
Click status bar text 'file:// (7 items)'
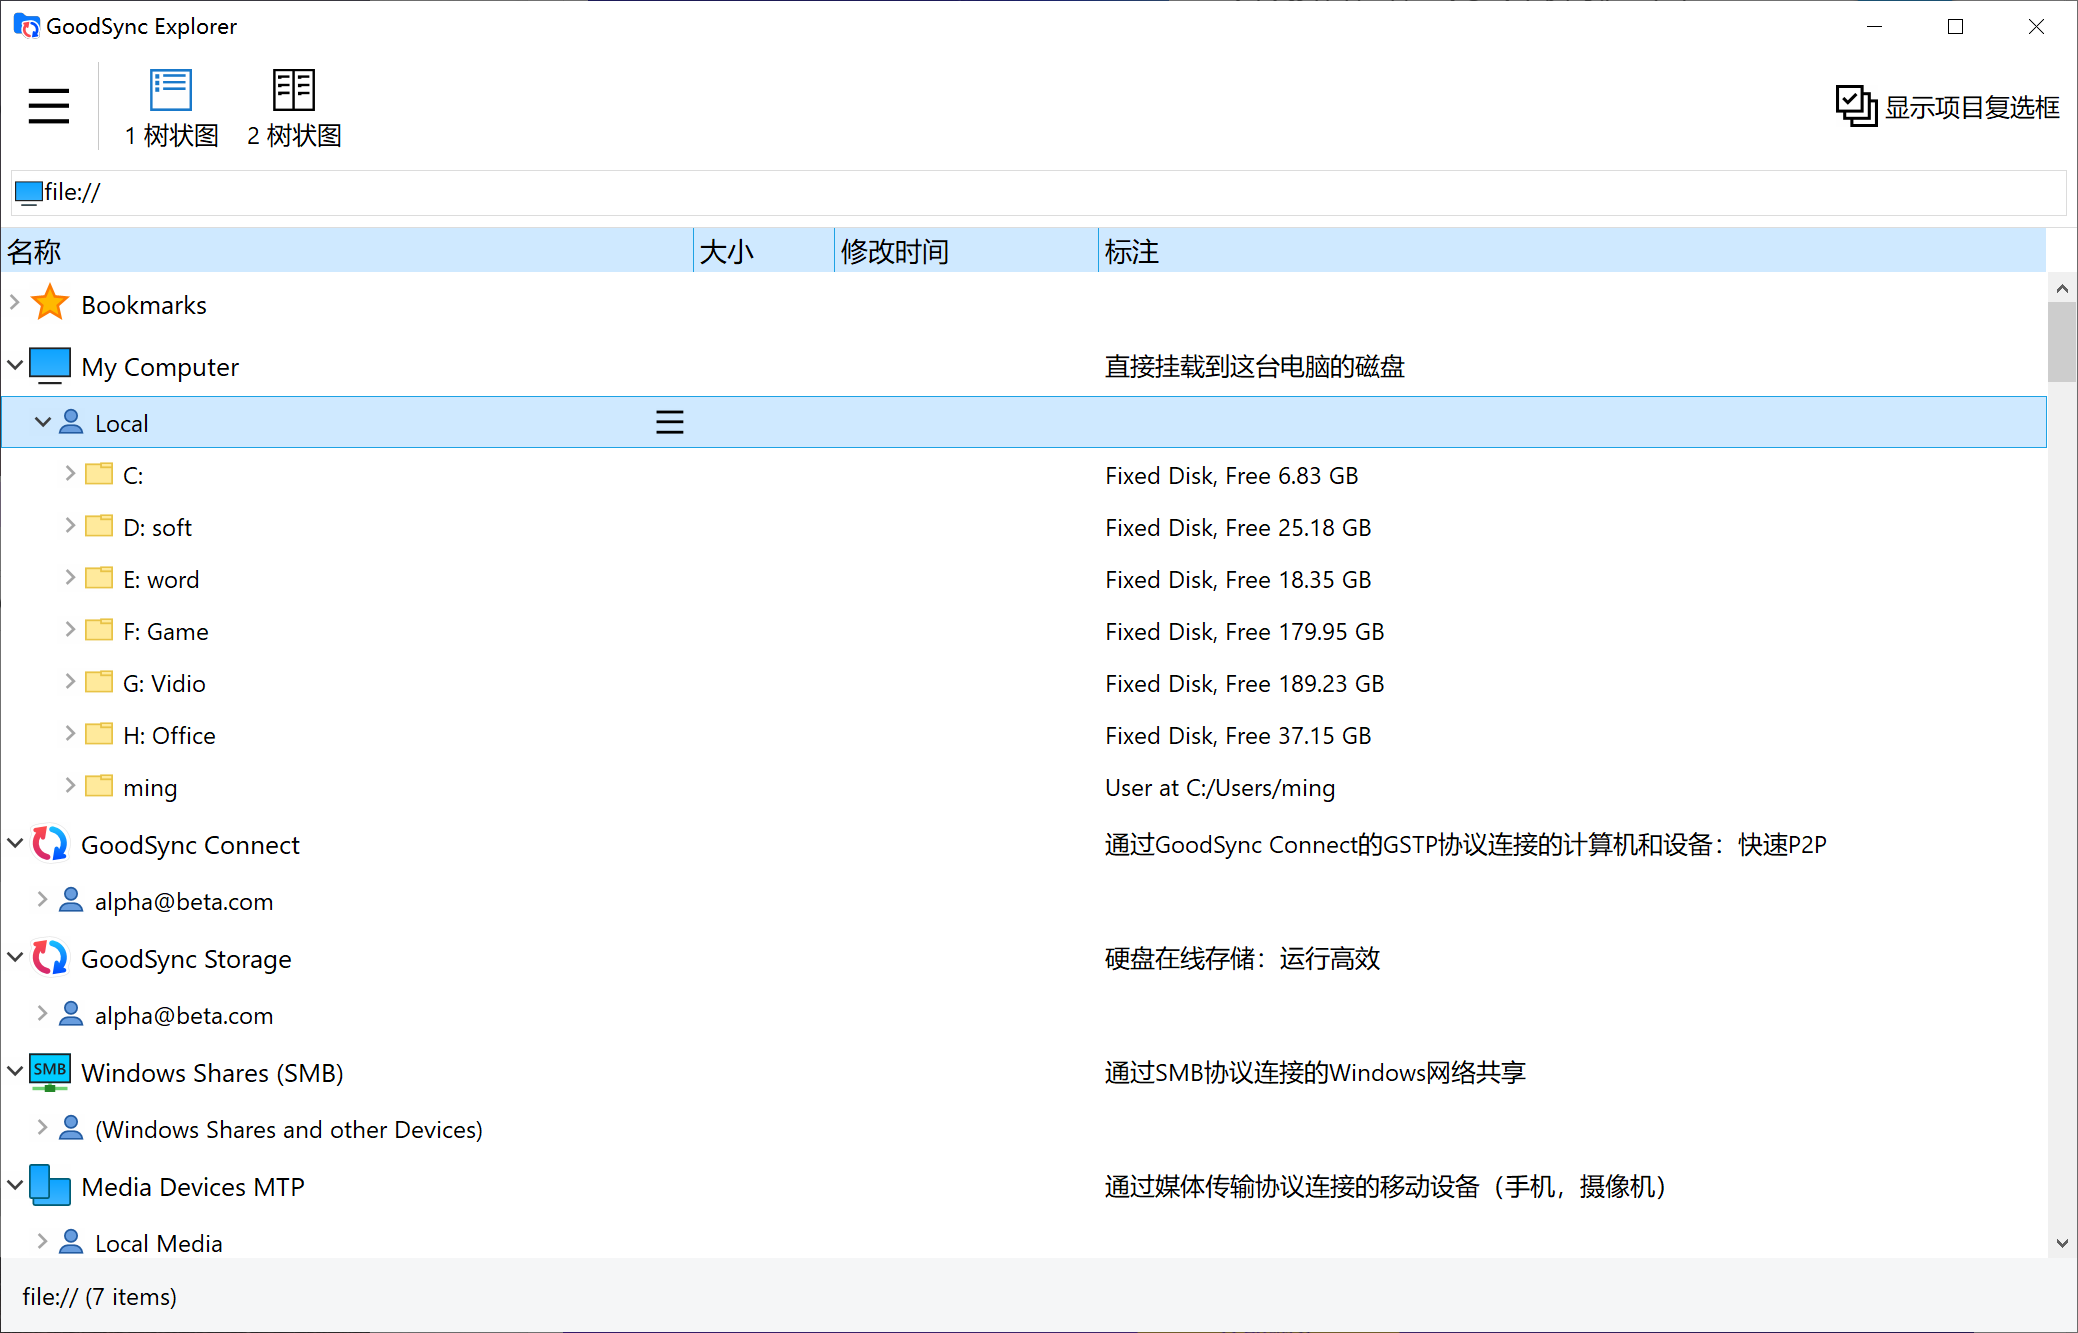[x=99, y=1297]
